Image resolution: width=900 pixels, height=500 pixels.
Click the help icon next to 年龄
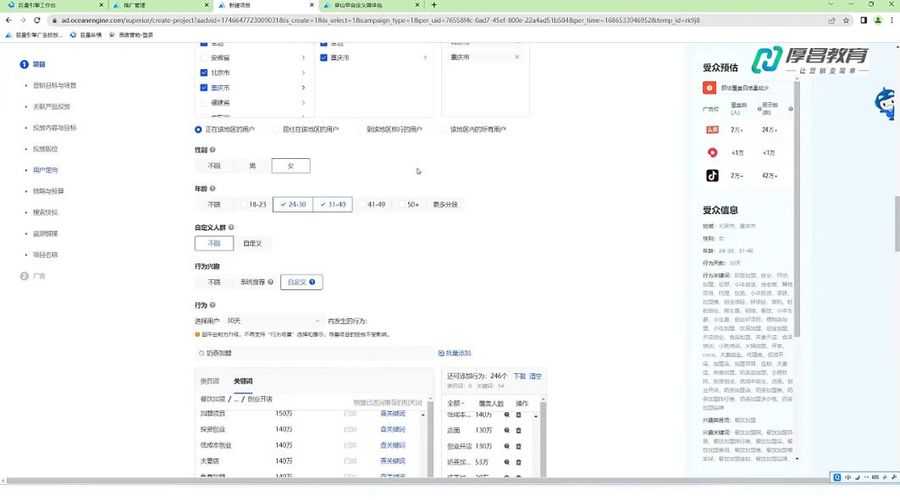212,188
